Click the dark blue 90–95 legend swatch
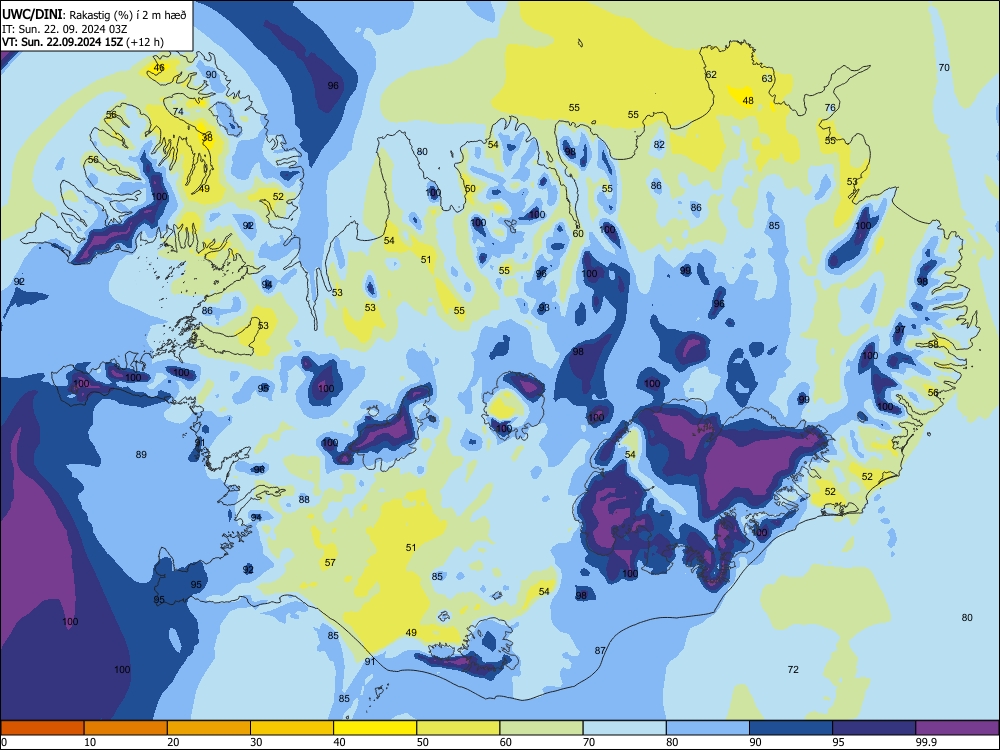 coord(791,728)
